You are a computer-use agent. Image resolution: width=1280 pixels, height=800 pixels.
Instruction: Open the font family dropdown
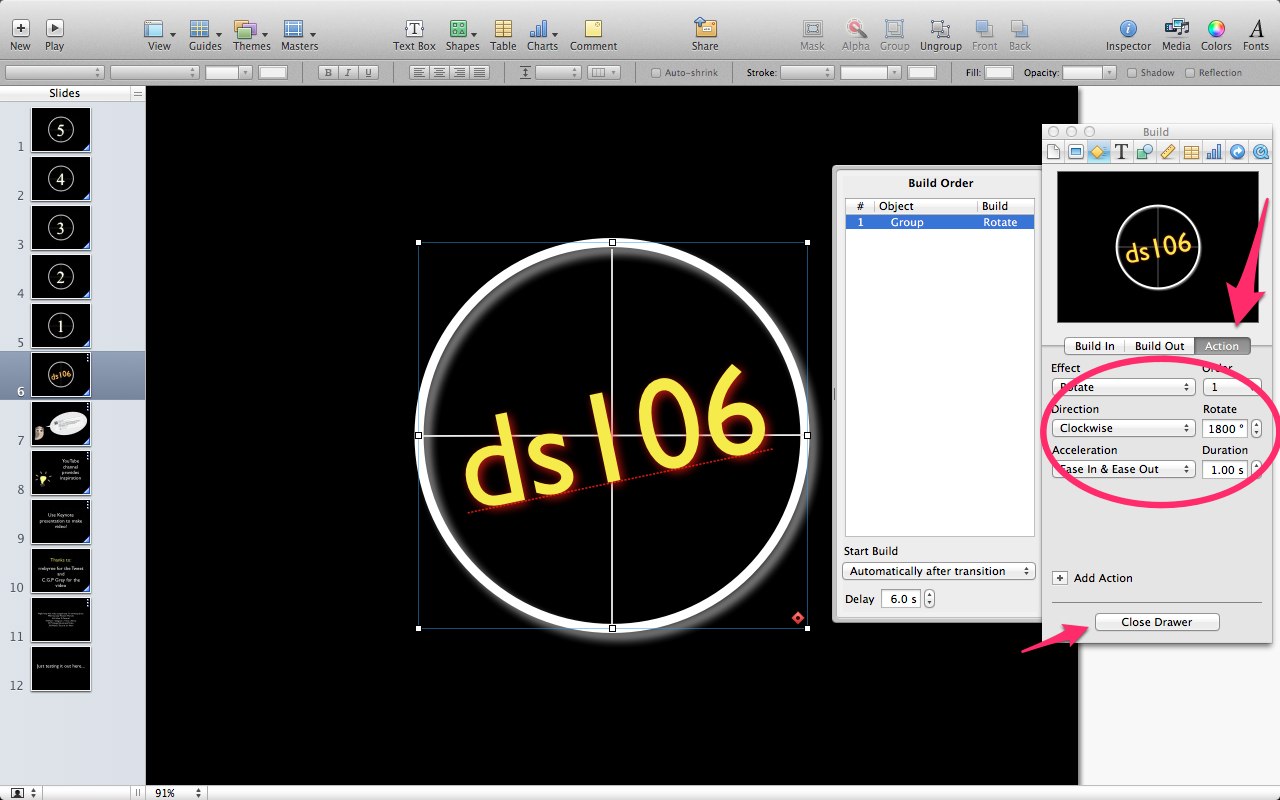[x=54, y=72]
